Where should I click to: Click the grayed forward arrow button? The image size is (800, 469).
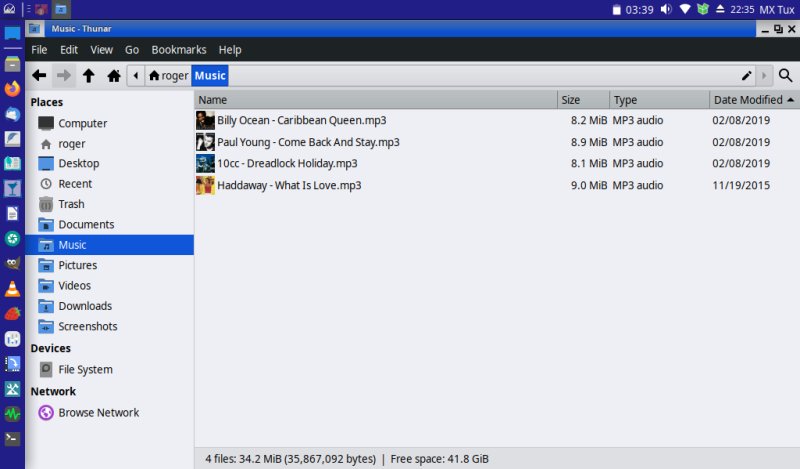(64, 76)
